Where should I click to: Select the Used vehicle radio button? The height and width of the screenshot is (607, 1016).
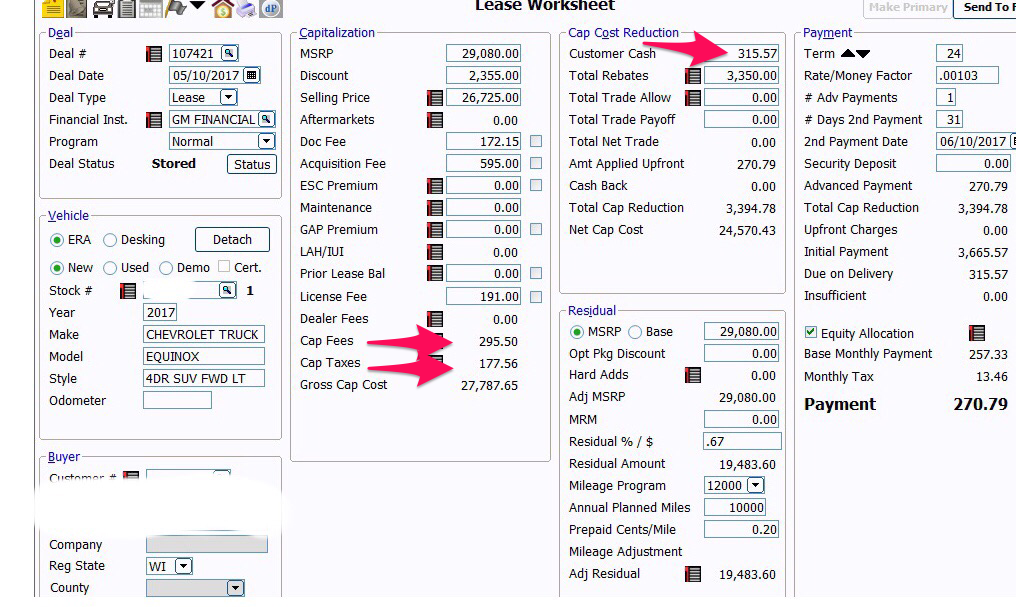[x=110, y=268]
